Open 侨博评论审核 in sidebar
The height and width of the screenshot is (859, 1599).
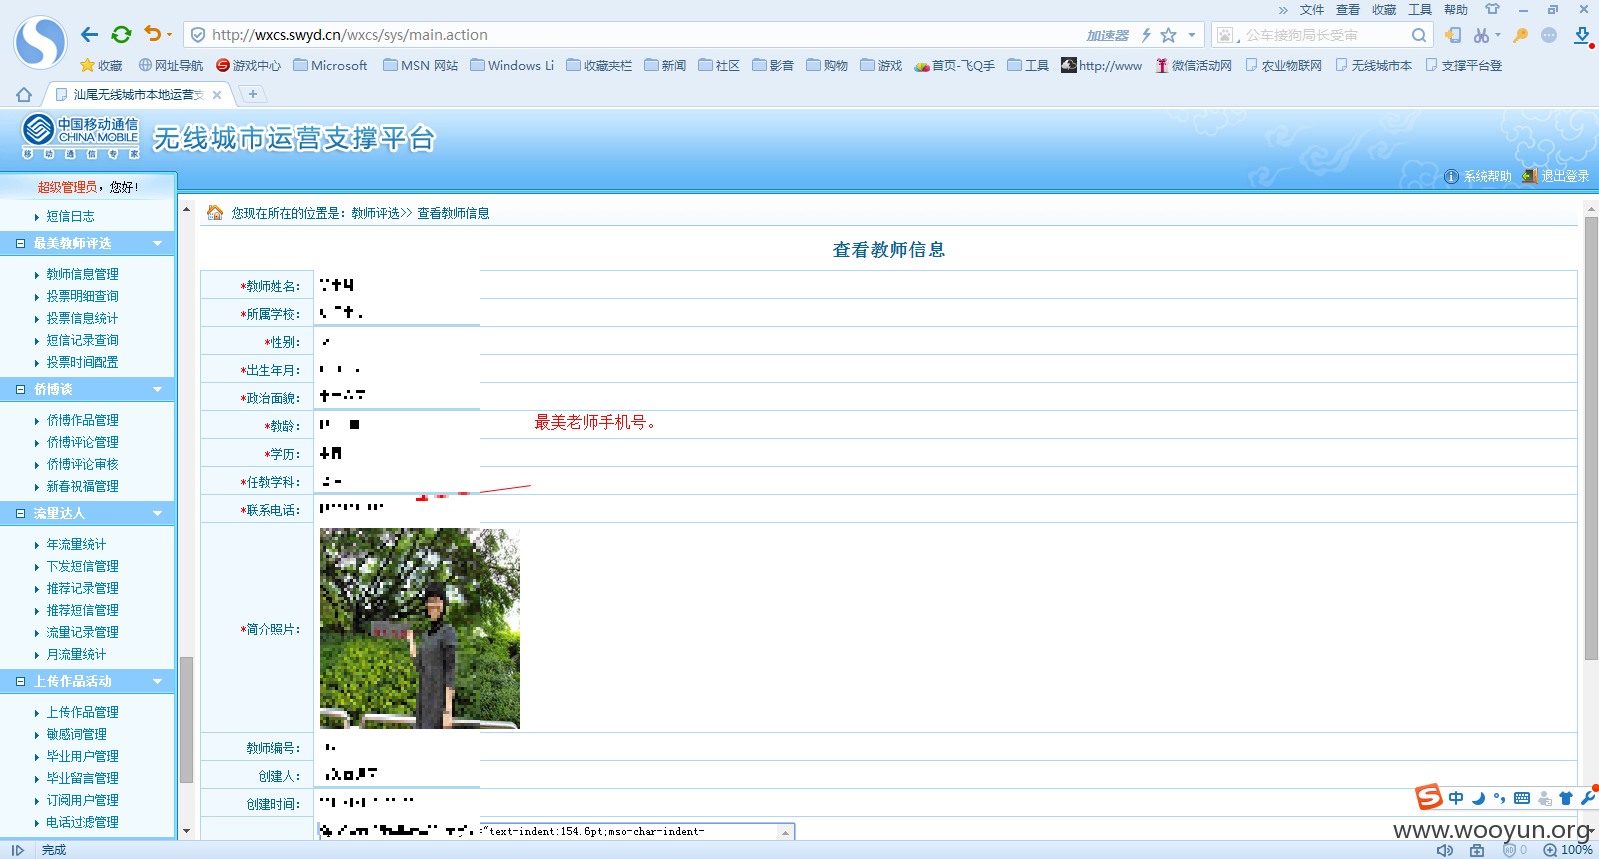click(82, 464)
